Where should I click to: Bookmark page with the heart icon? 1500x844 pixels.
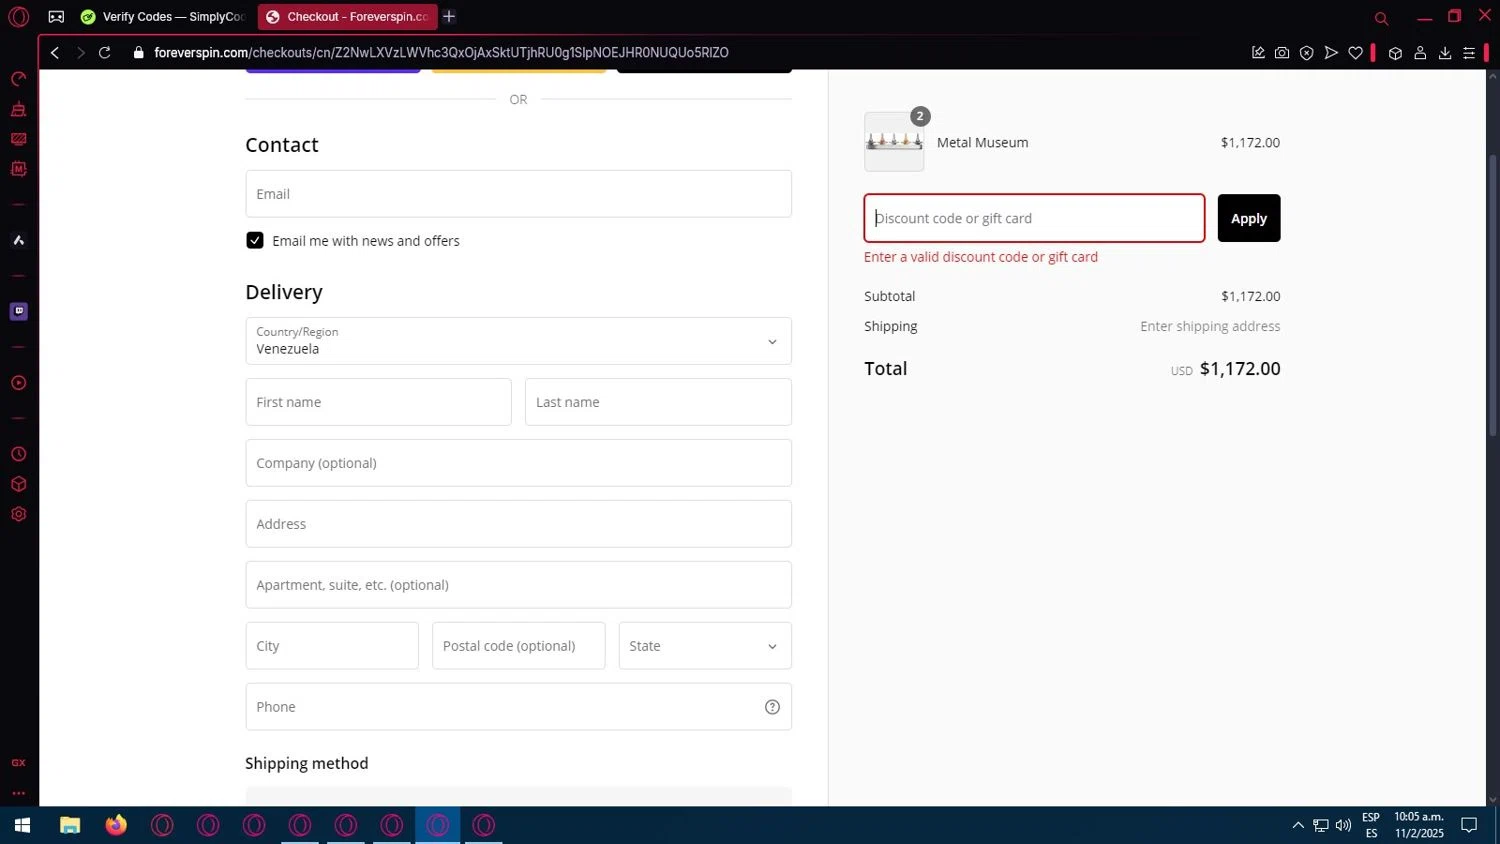[x=1355, y=53]
